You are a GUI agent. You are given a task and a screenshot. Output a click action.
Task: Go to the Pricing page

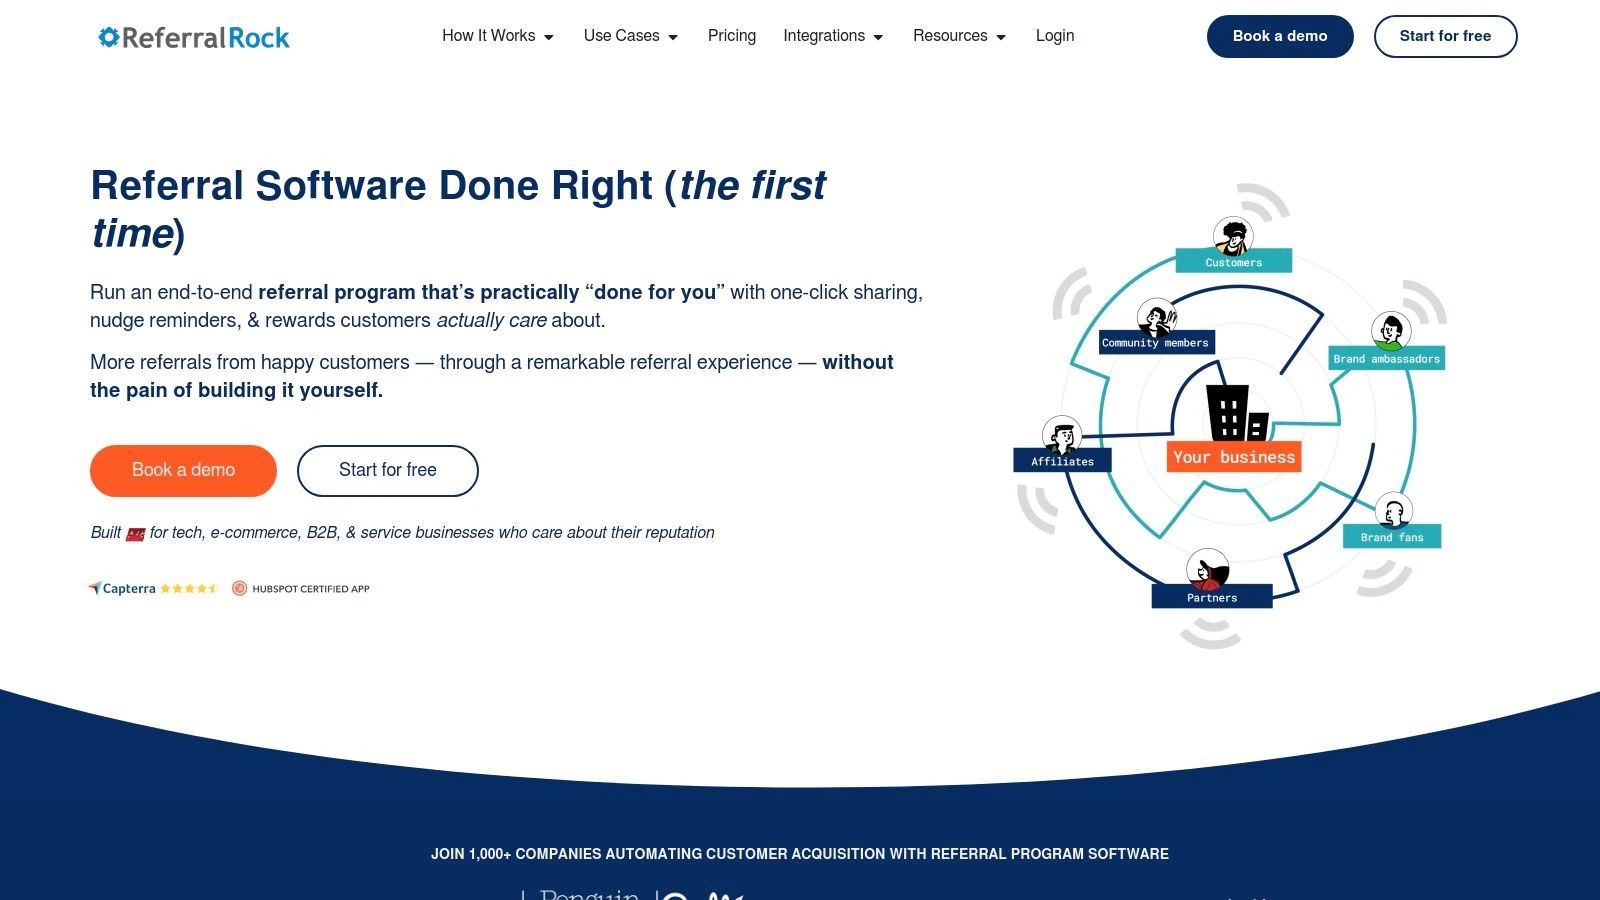731,36
